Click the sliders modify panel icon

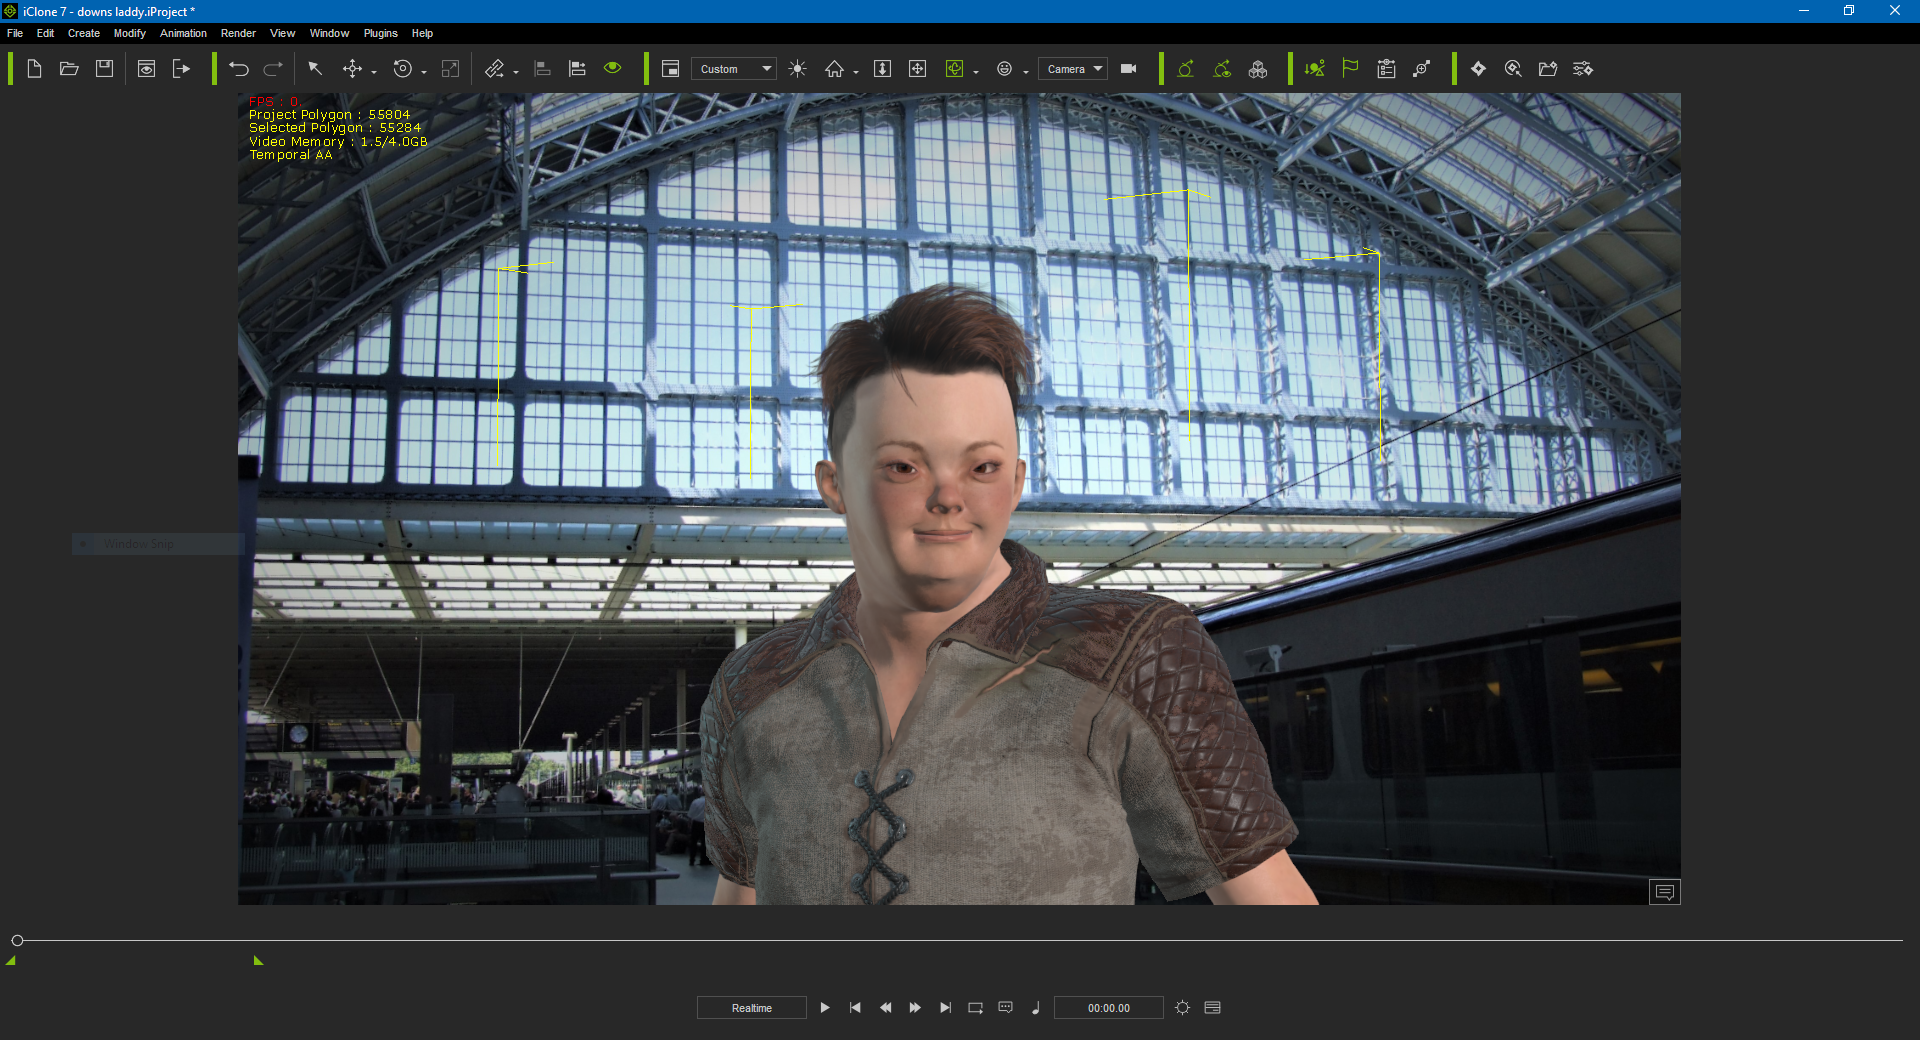tap(1583, 69)
